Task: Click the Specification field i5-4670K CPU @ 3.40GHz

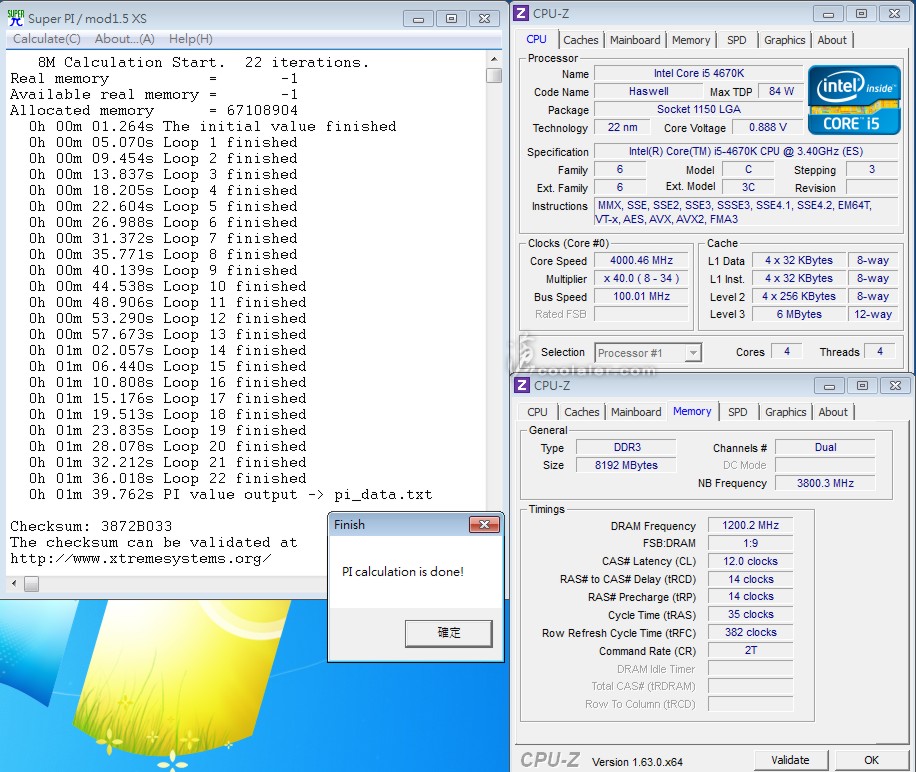Action: [x=746, y=151]
